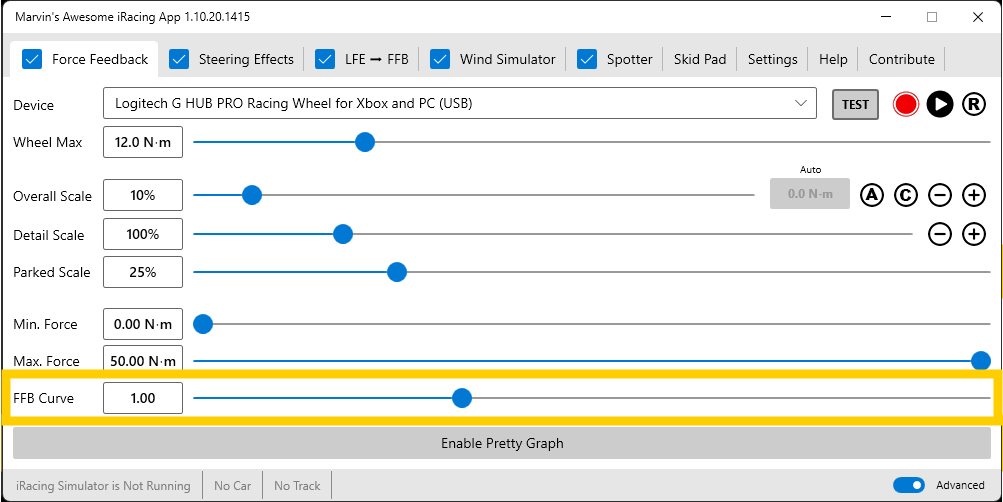The width and height of the screenshot is (1003, 502).
Task: Click the circled C icon for Overall Scale
Action: pos(906,195)
